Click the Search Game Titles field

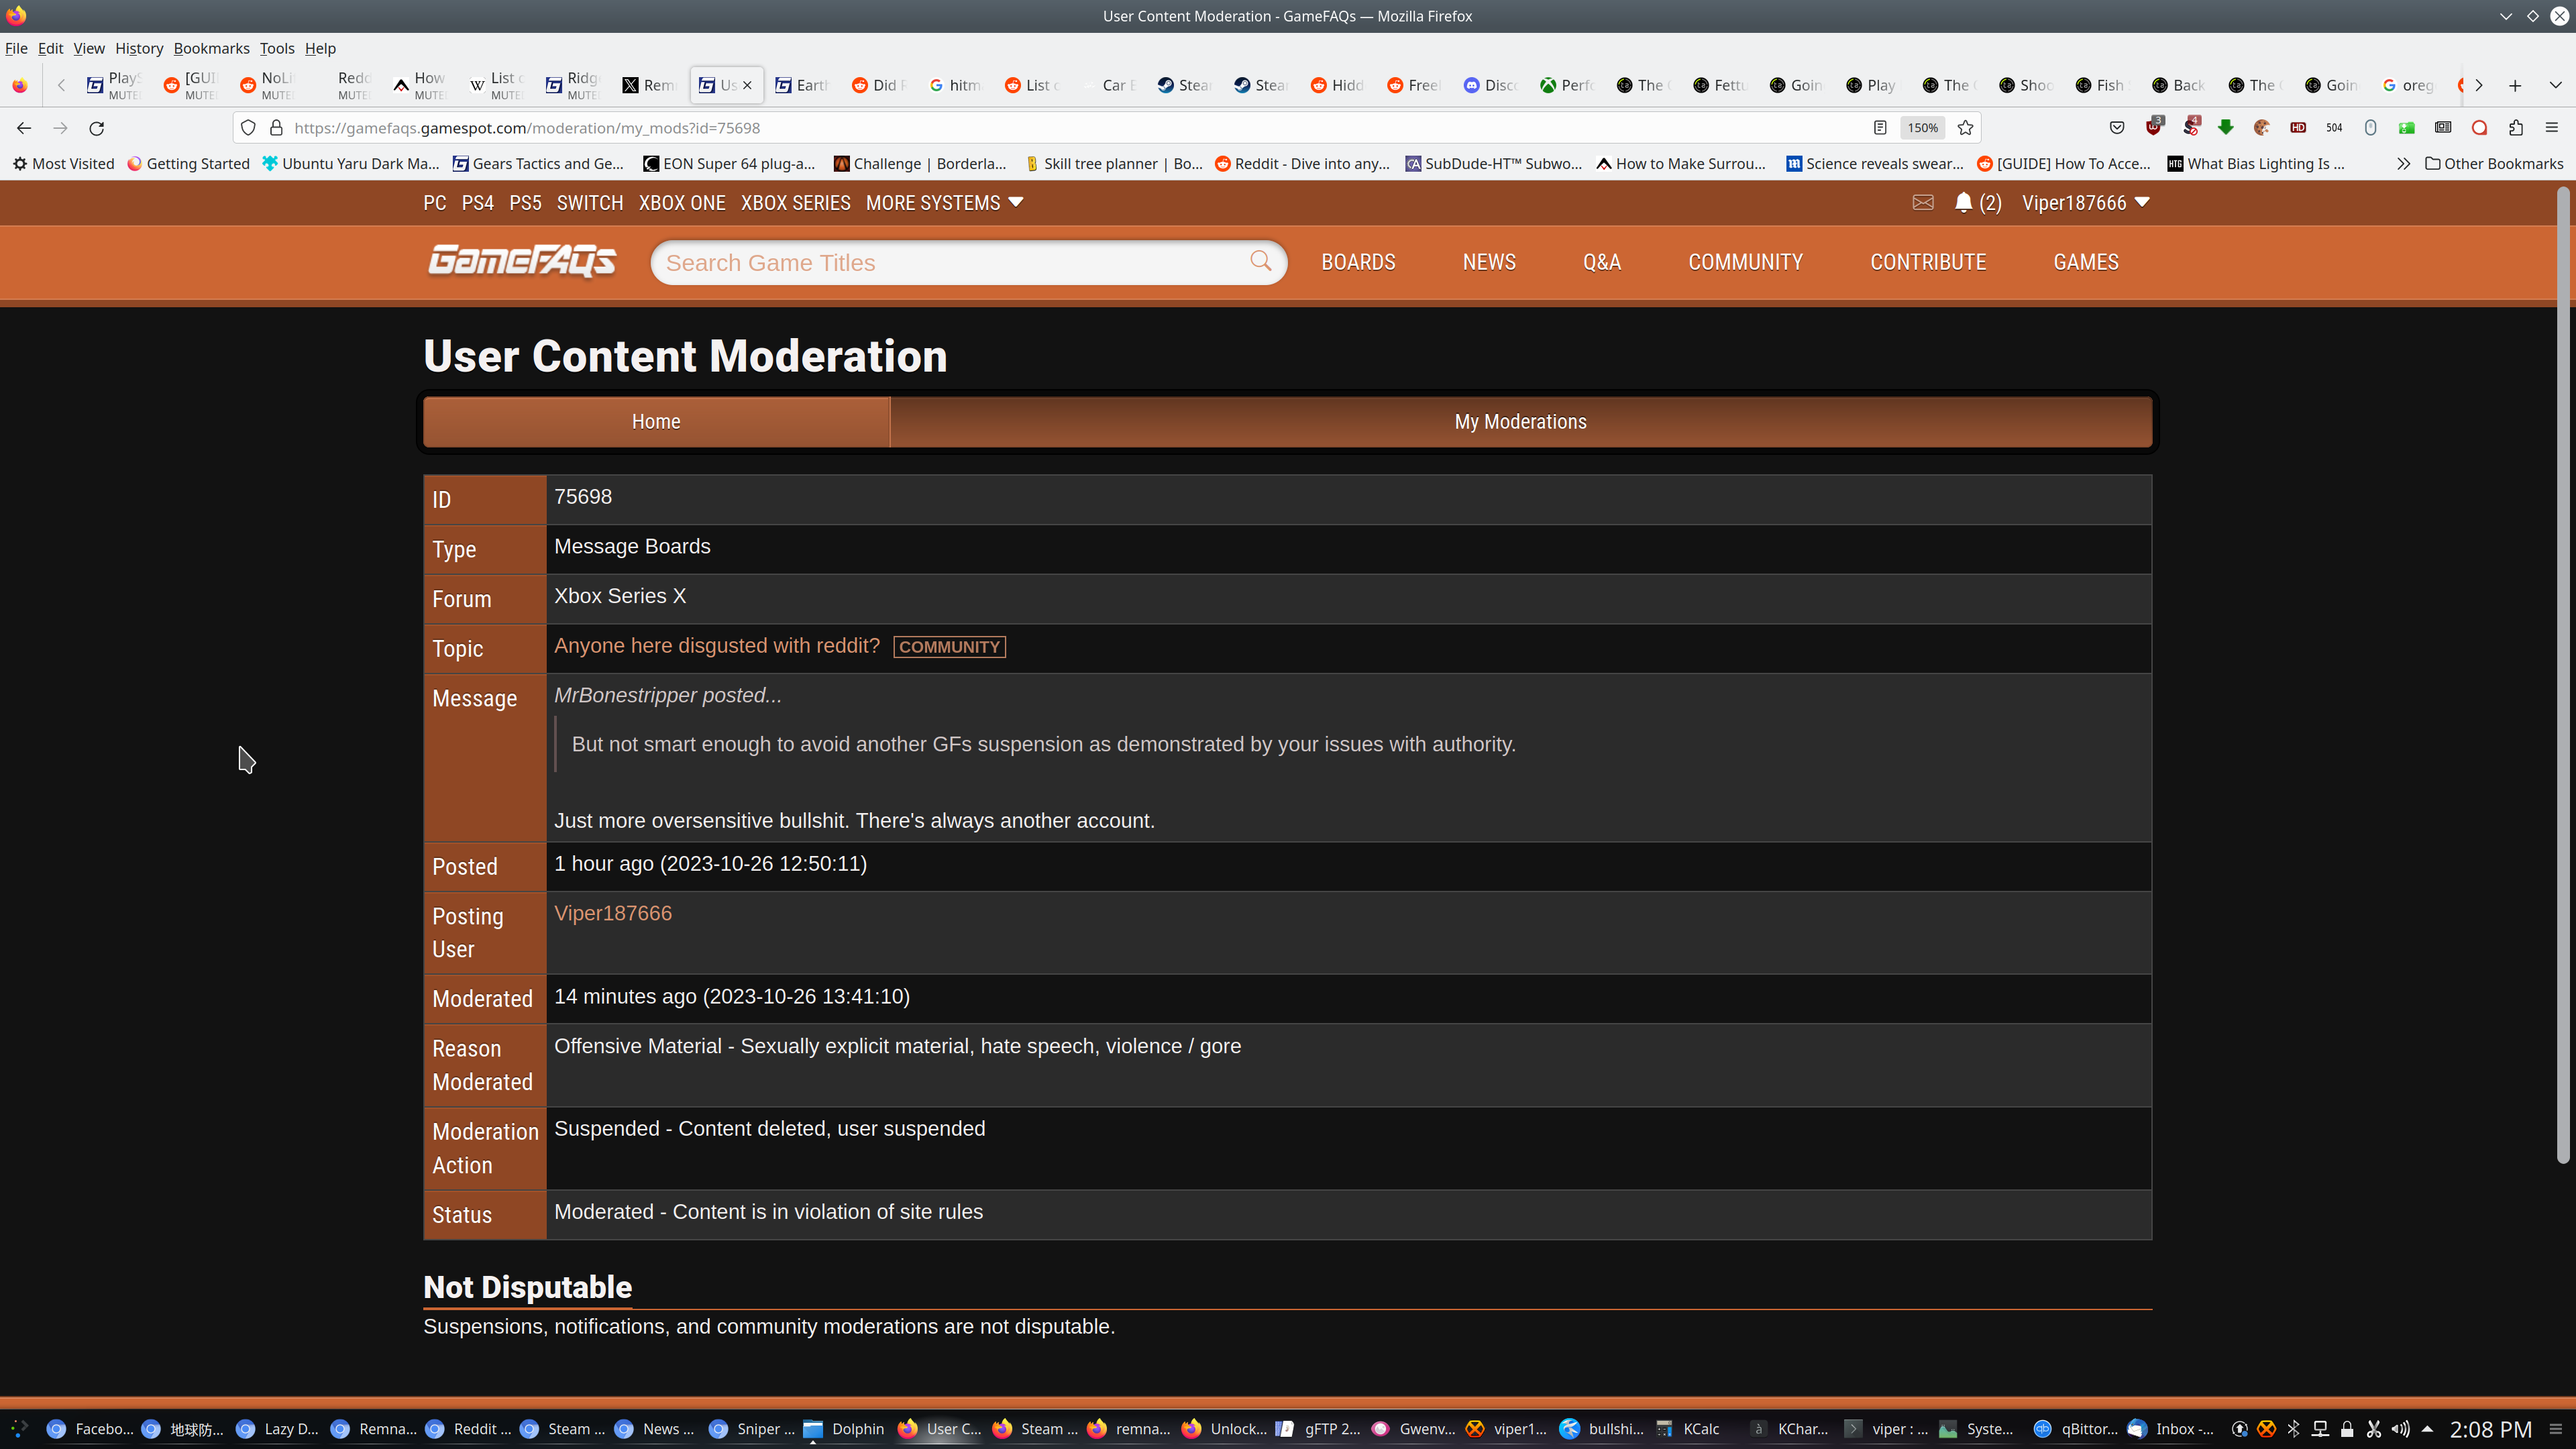(x=950, y=263)
